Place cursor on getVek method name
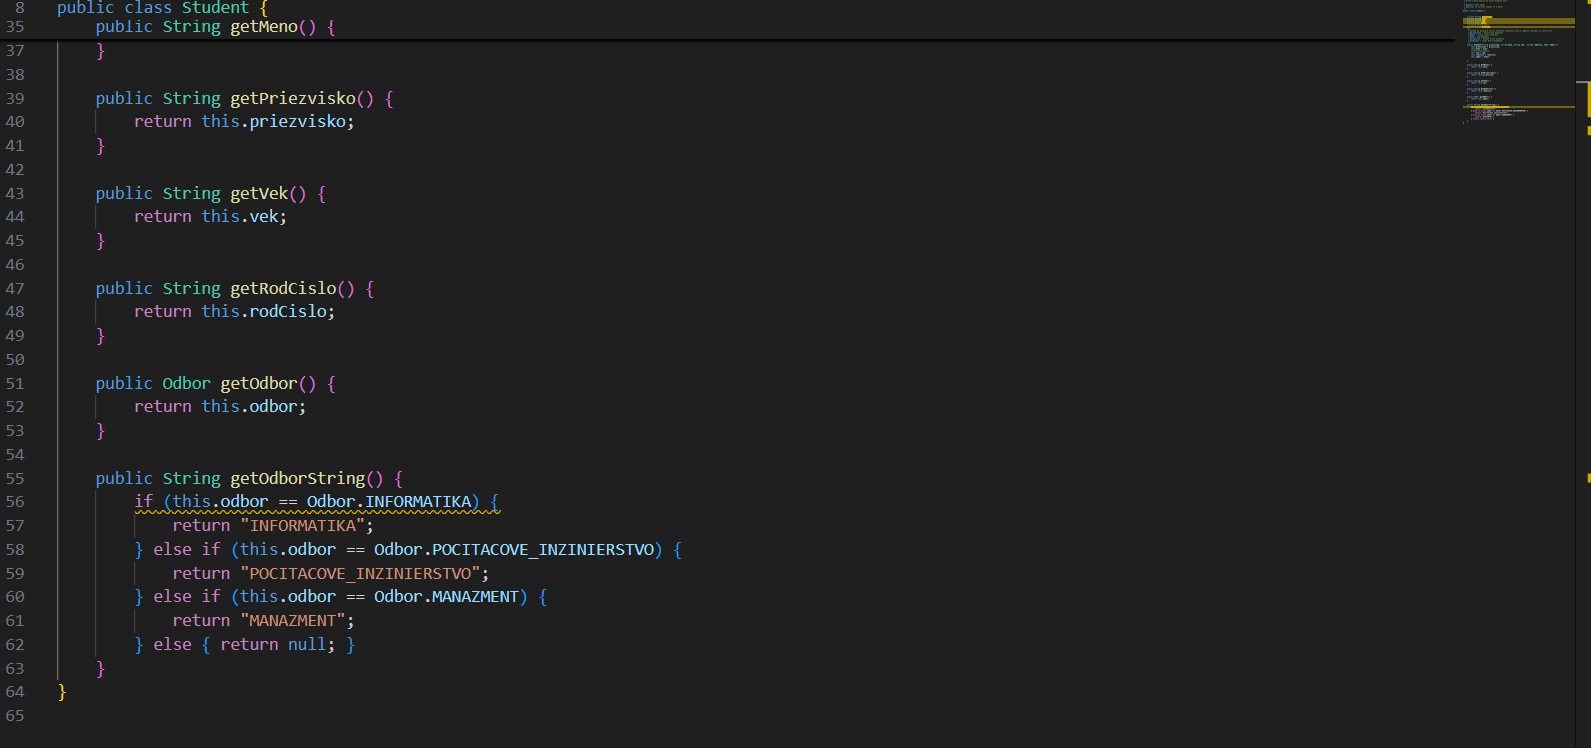The height and width of the screenshot is (748, 1591). point(258,193)
